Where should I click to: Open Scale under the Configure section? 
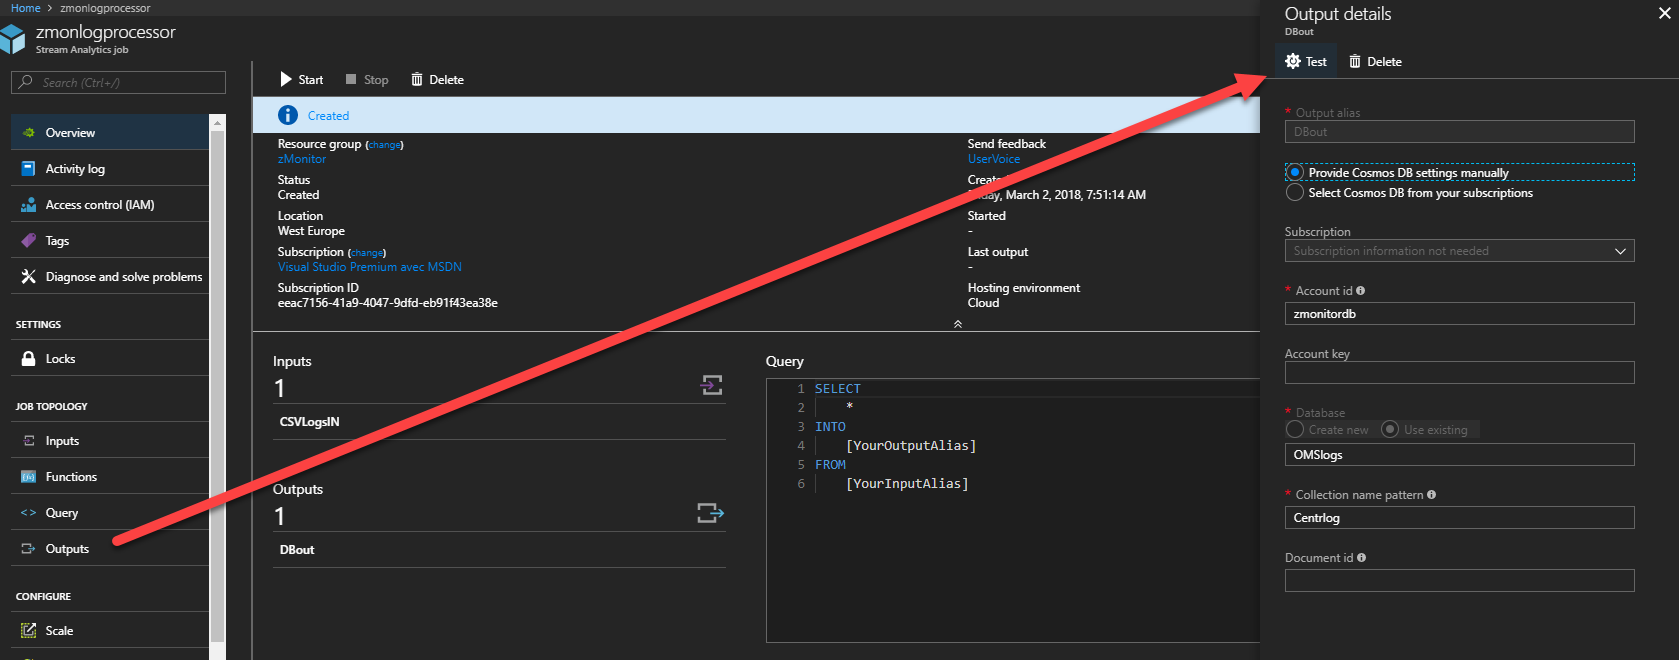tap(110, 631)
